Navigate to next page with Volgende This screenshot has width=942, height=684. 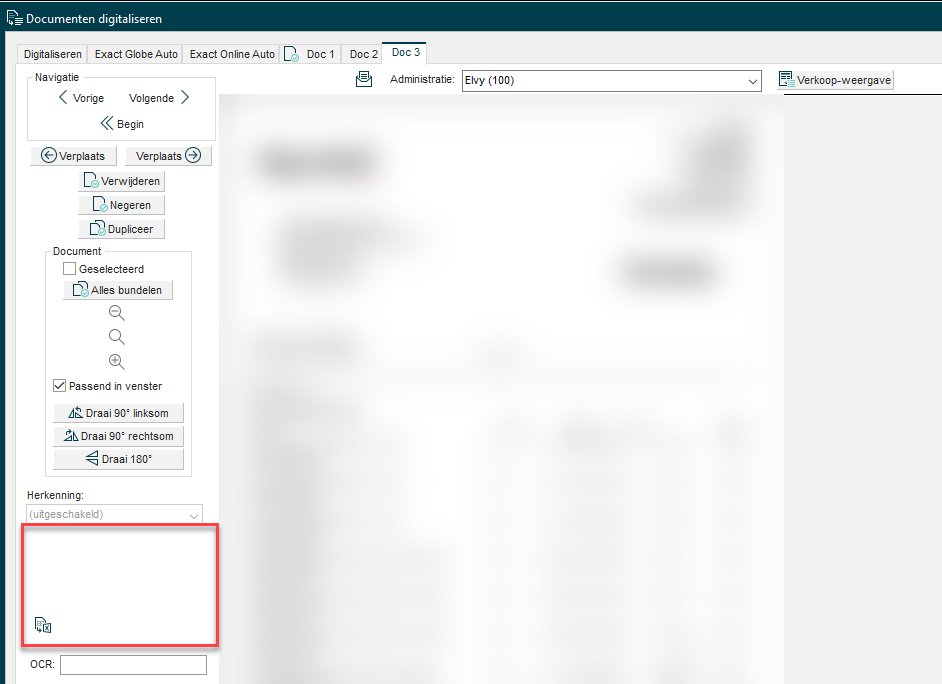[159, 98]
